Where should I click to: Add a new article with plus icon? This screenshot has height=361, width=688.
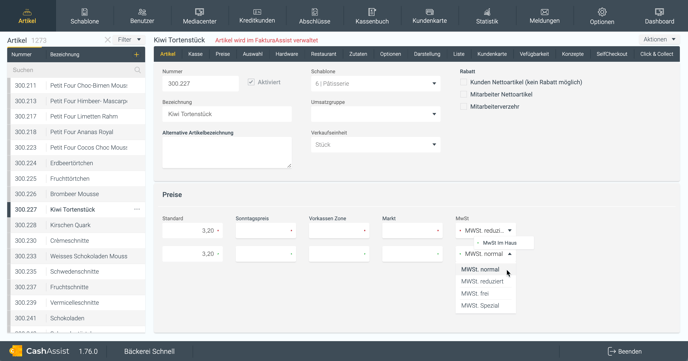point(136,54)
